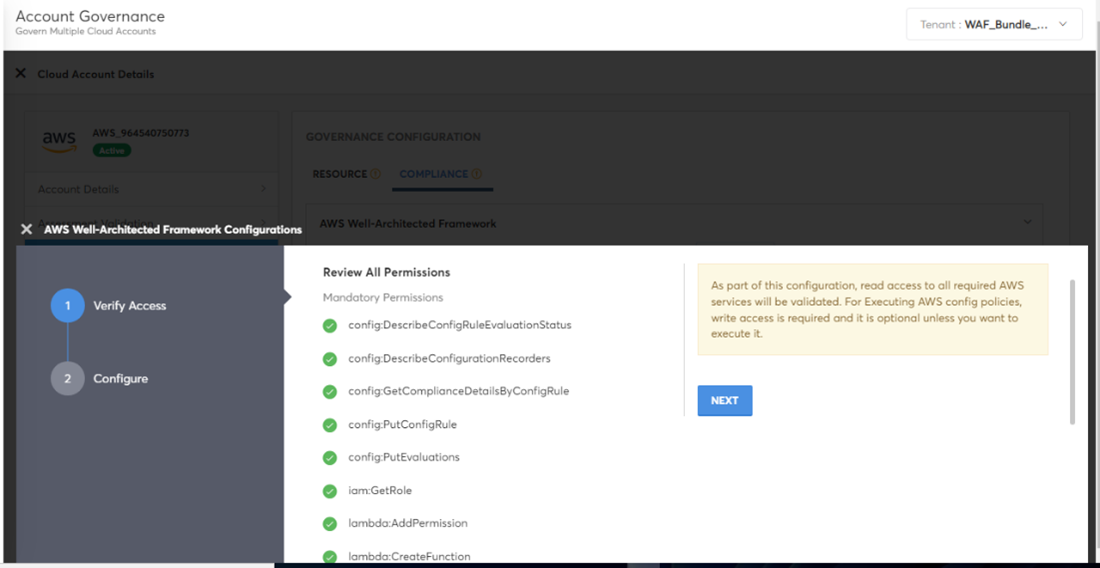Select the lambda:AddPermission permission text
This screenshot has width=1100, height=568.
click(x=408, y=523)
